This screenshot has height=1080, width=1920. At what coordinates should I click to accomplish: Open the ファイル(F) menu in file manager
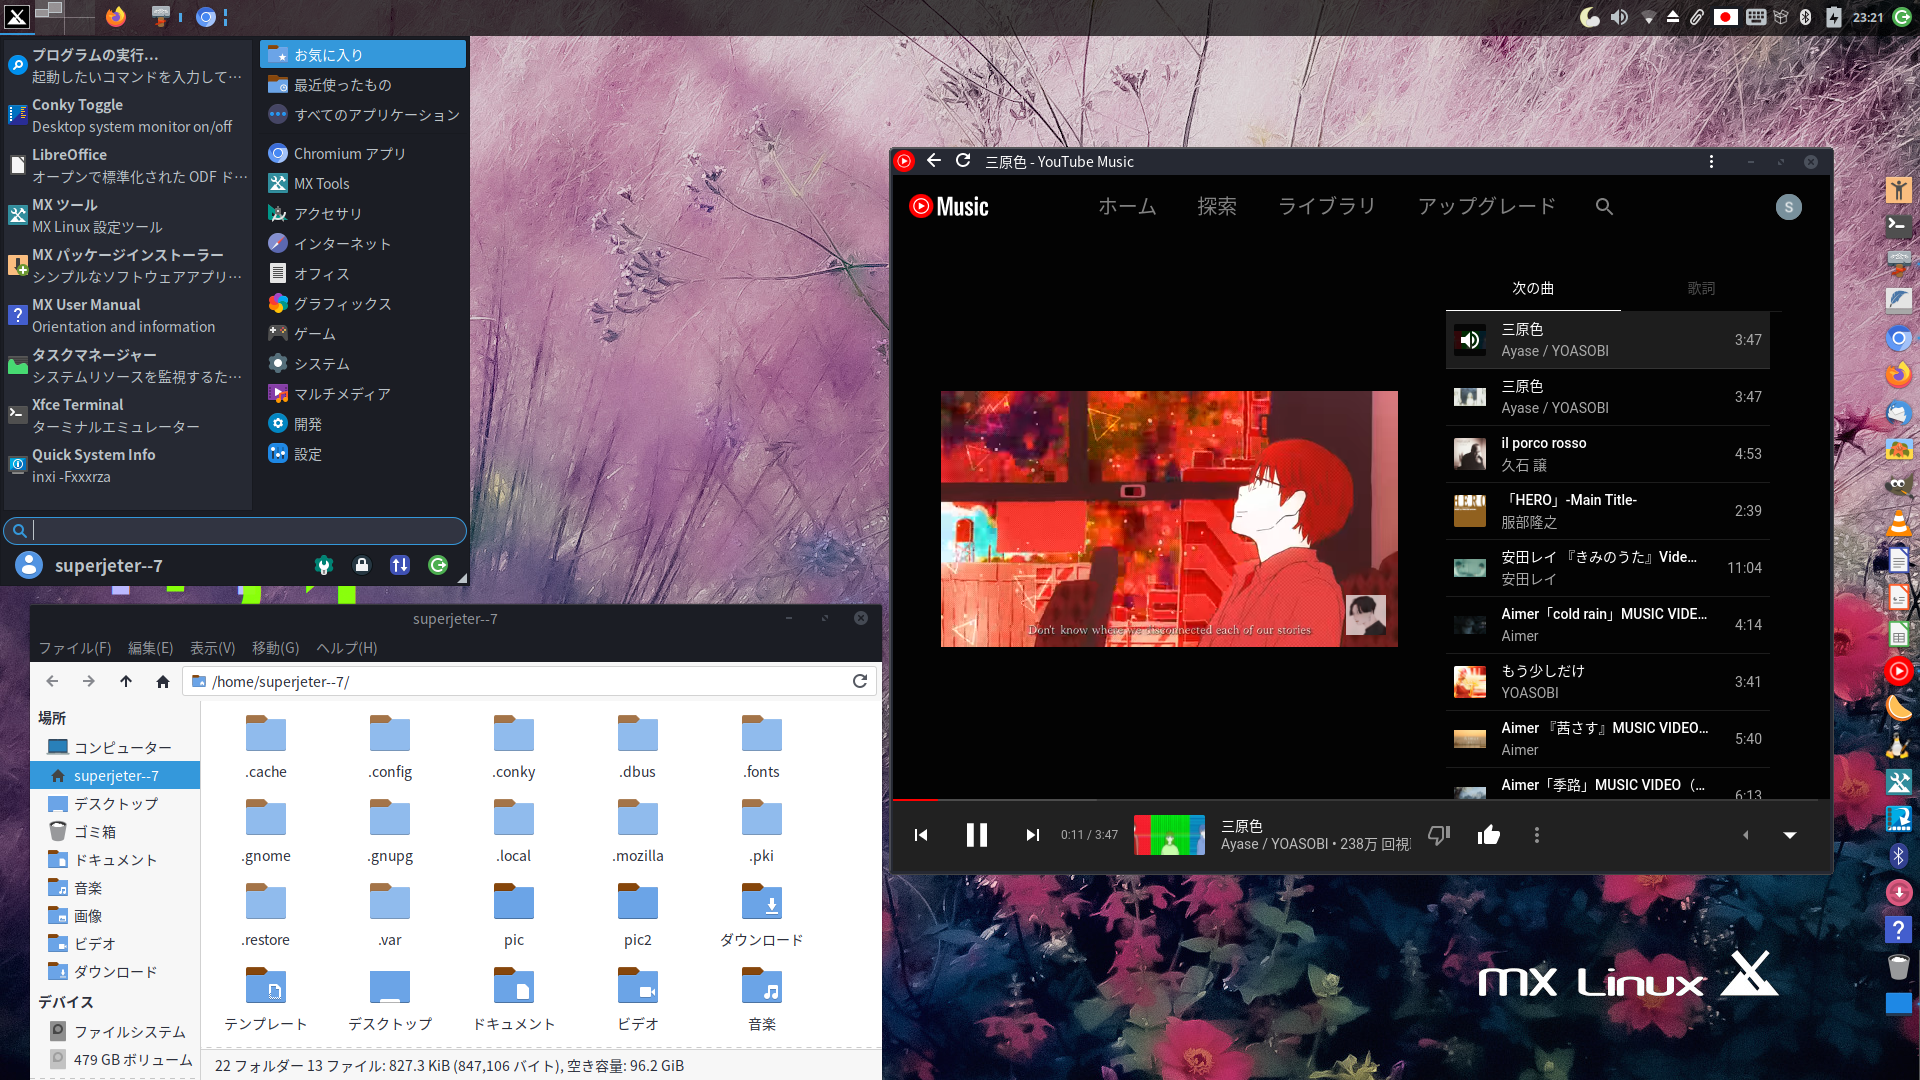tap(75, 648)
